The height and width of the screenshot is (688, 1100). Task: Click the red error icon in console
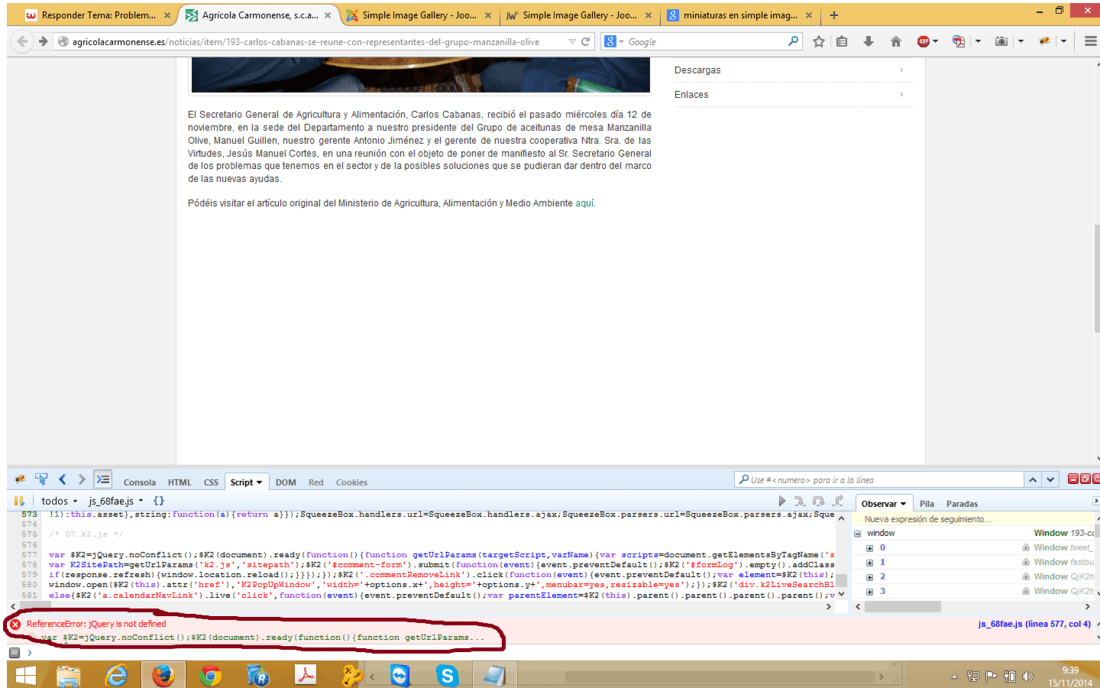(x=15, y=624)
